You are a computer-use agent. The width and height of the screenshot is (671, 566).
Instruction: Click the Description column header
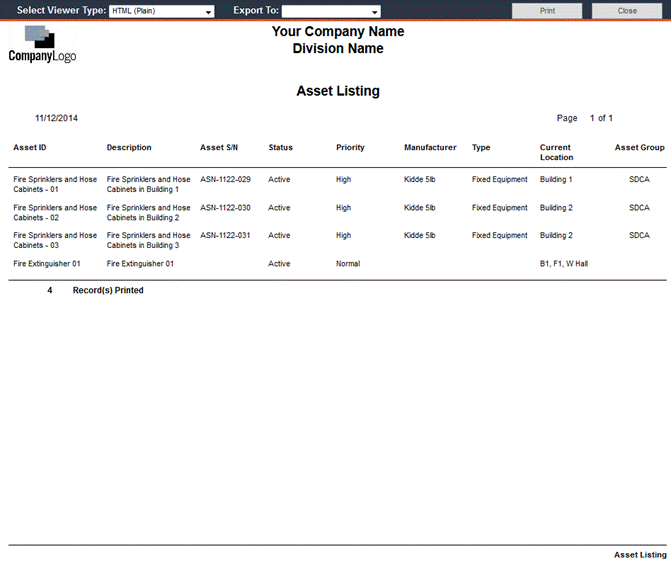tap(129, 148)
